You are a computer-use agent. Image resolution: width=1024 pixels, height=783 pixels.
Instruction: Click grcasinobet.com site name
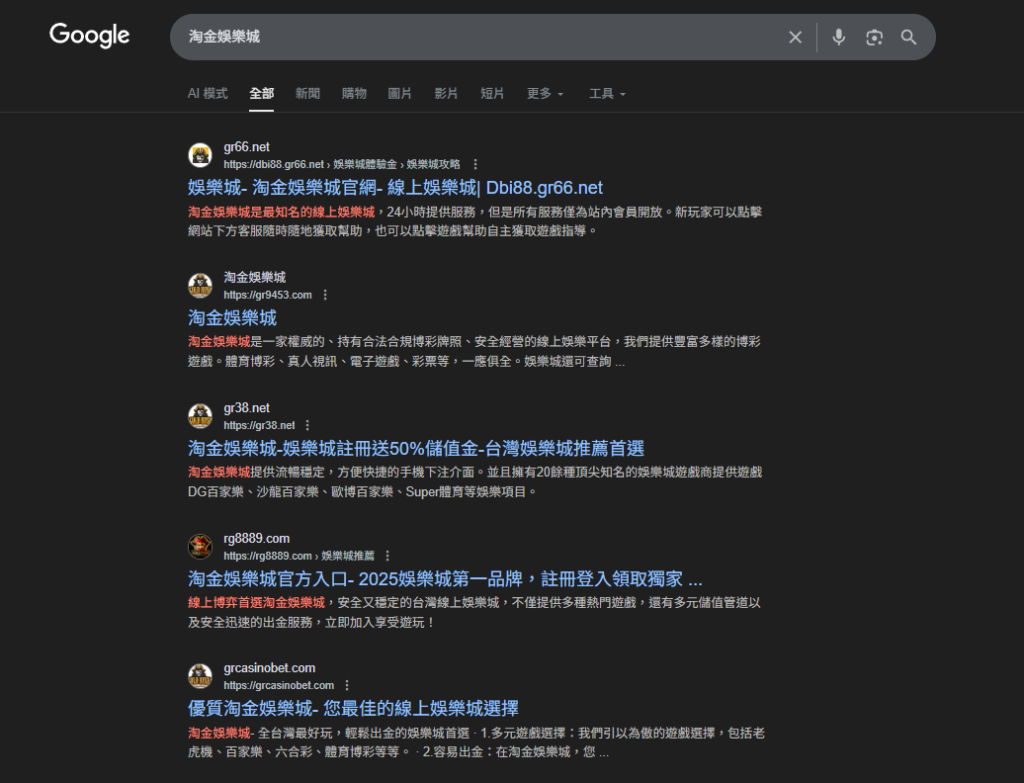point(269,668)
